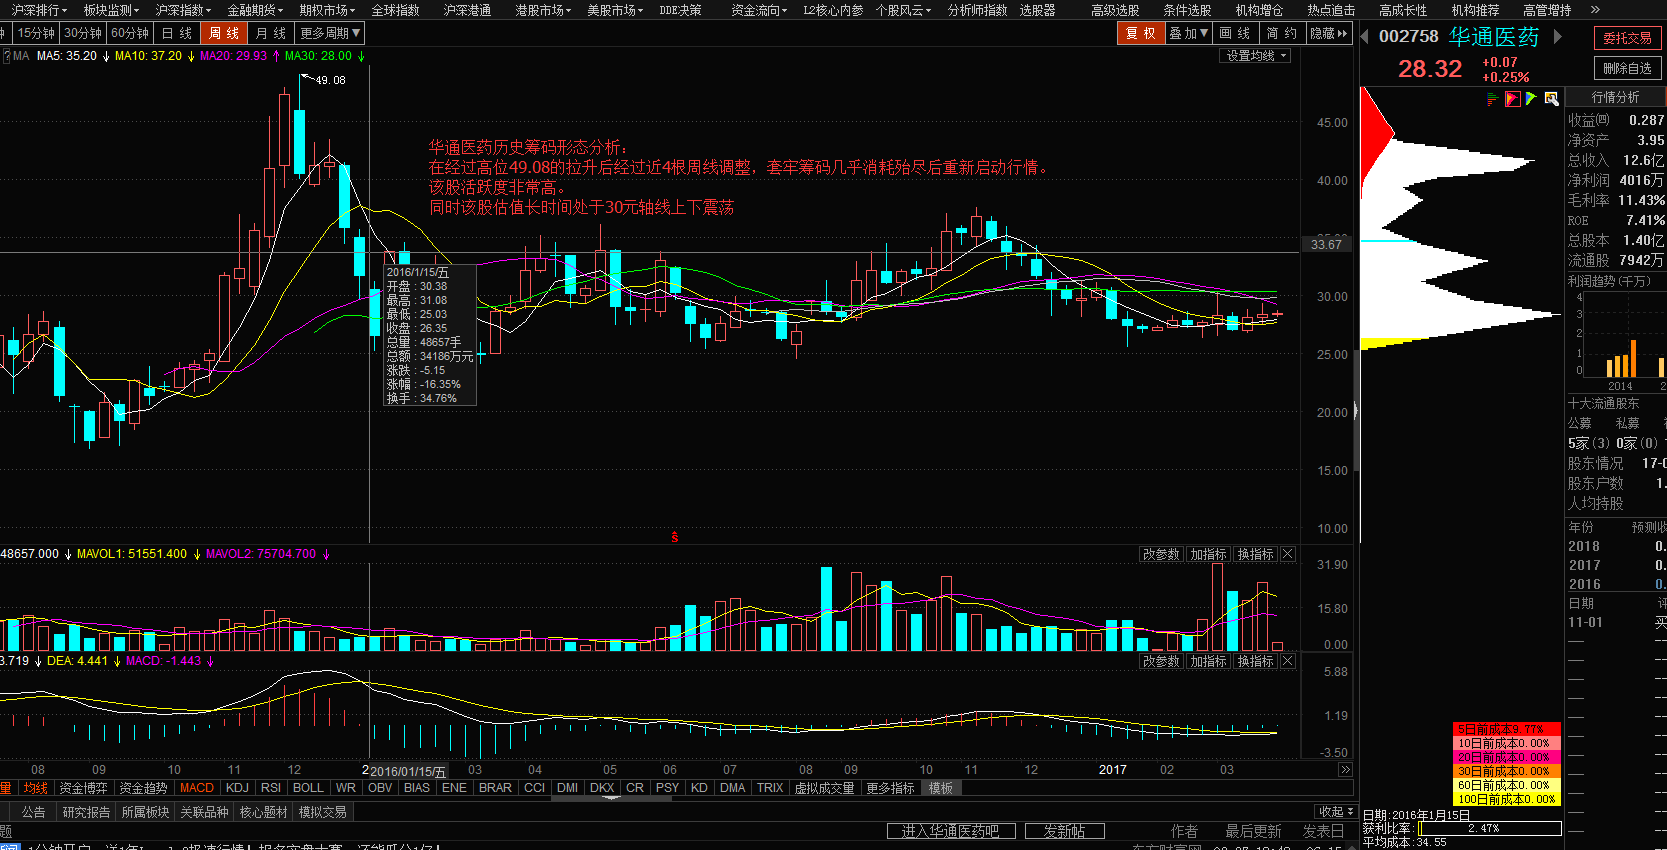Click 发新帖 button
The width and height of the screenshot is (1667, 850).
tap(1064, 831)
